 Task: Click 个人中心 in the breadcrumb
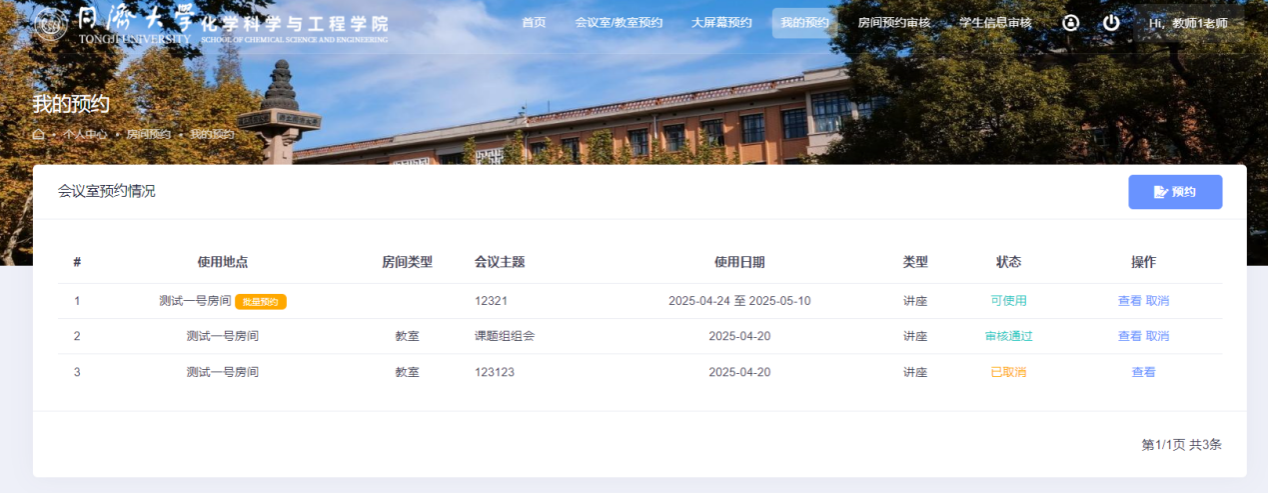tap(84, 134)
